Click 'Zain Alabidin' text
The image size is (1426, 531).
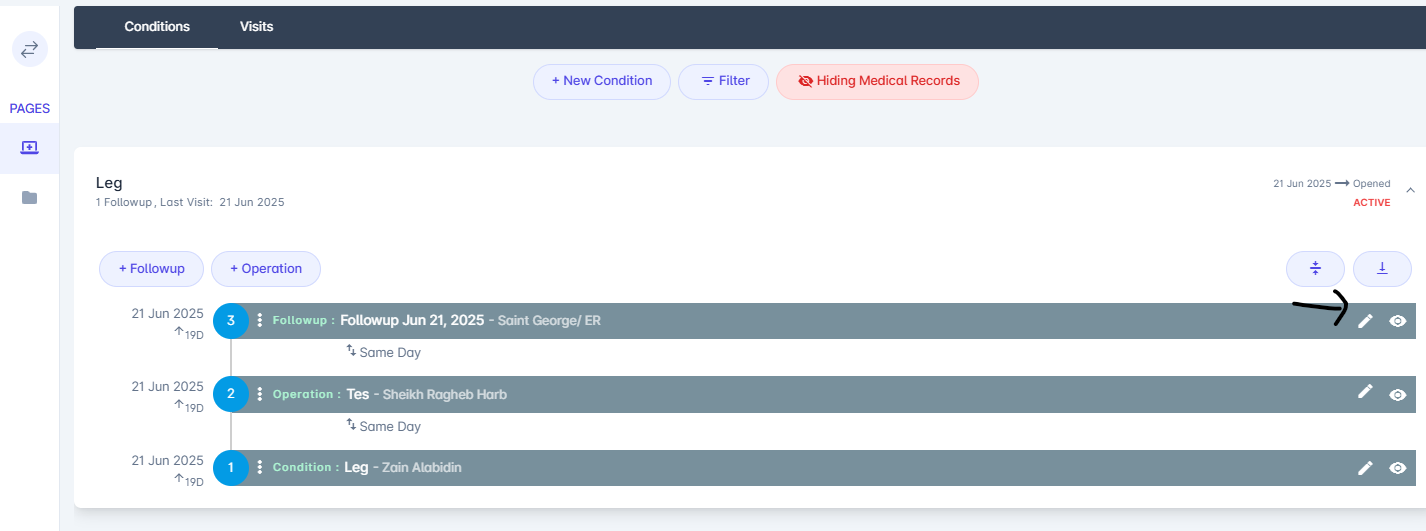click(x=421, y=468)
